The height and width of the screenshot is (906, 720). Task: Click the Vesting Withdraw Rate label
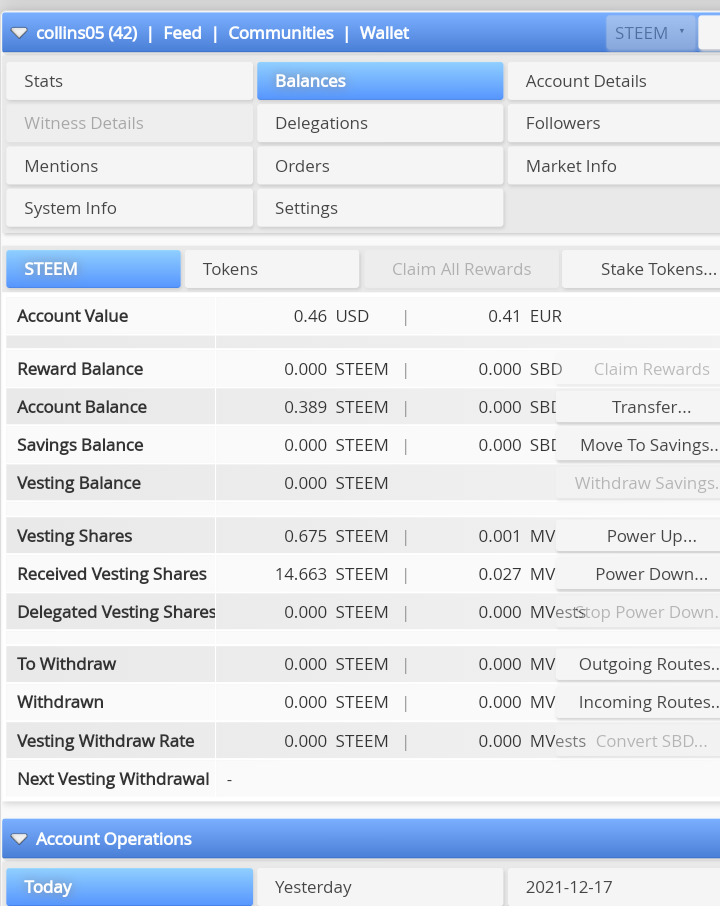[x=106, y=741]
